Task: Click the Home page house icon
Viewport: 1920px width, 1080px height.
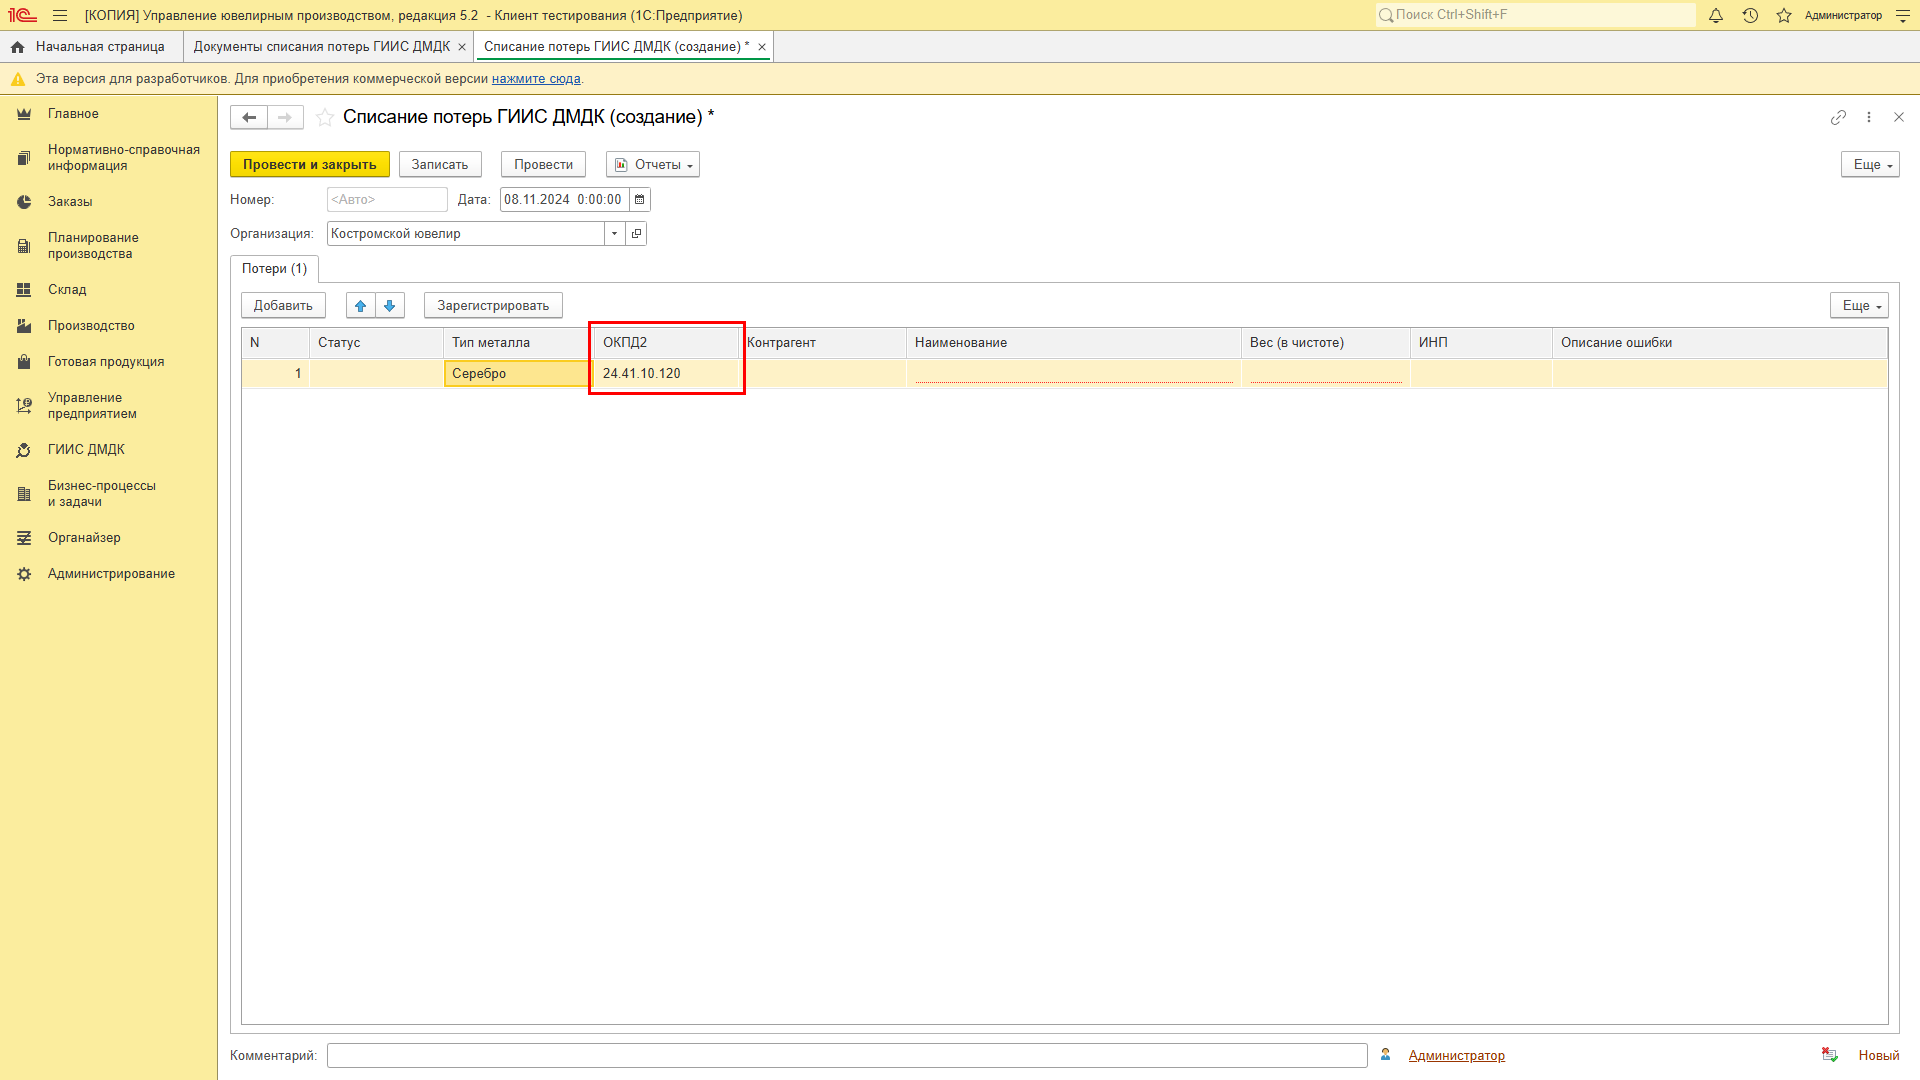Action: 17,47
